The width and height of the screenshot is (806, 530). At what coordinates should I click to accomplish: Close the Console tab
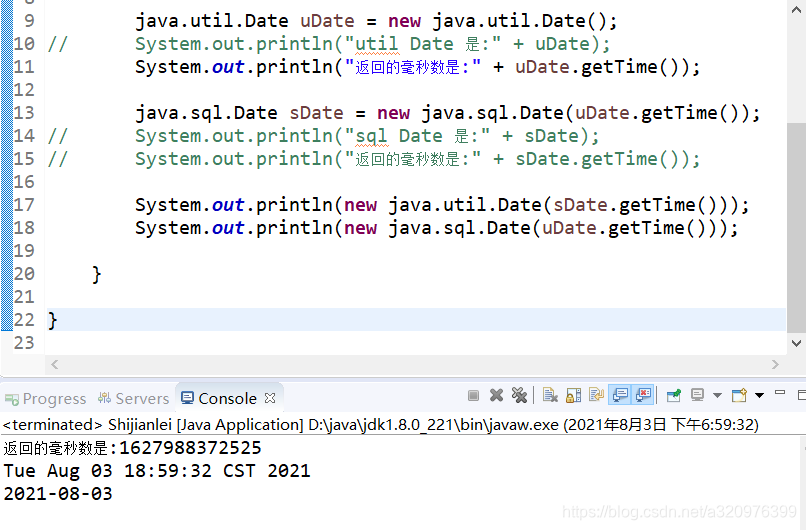click(x=270, y=398)
